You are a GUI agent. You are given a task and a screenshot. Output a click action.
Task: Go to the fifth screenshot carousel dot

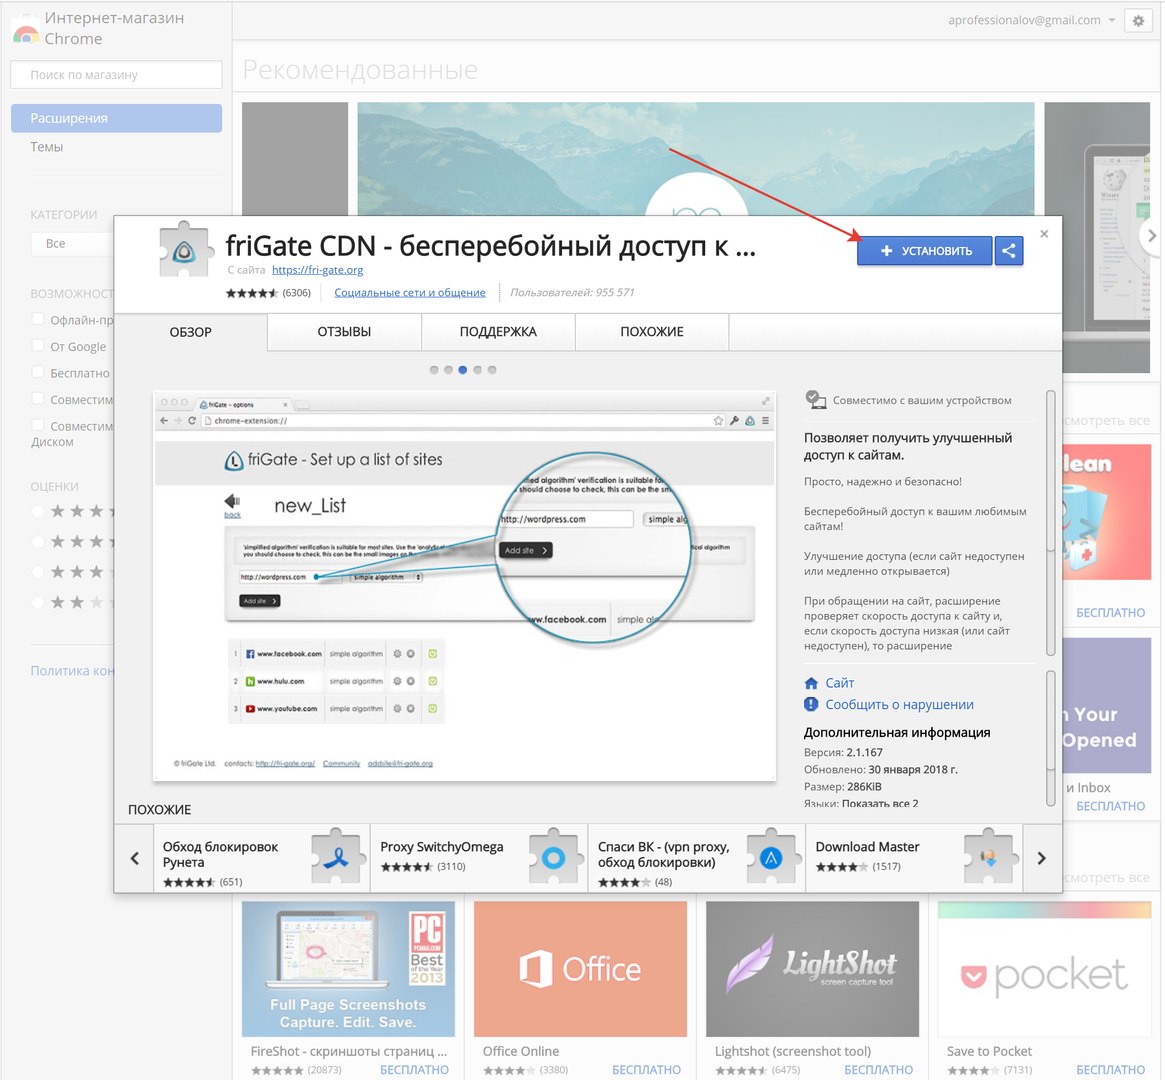pos(492,370)
